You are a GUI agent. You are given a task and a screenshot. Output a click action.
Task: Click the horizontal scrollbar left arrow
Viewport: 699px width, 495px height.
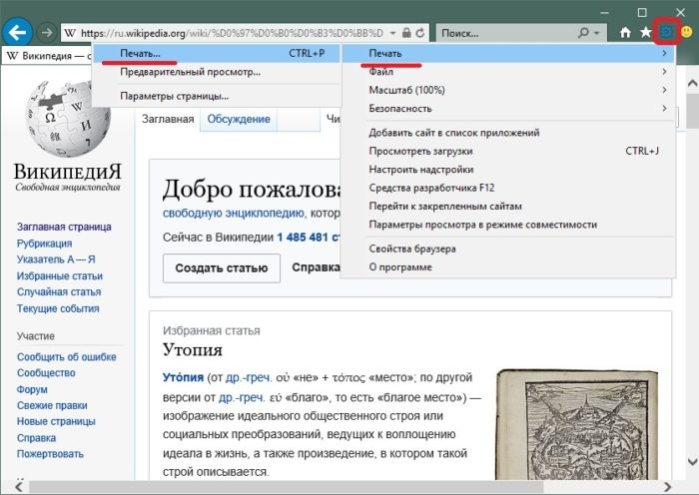click(x=19, y=487)
